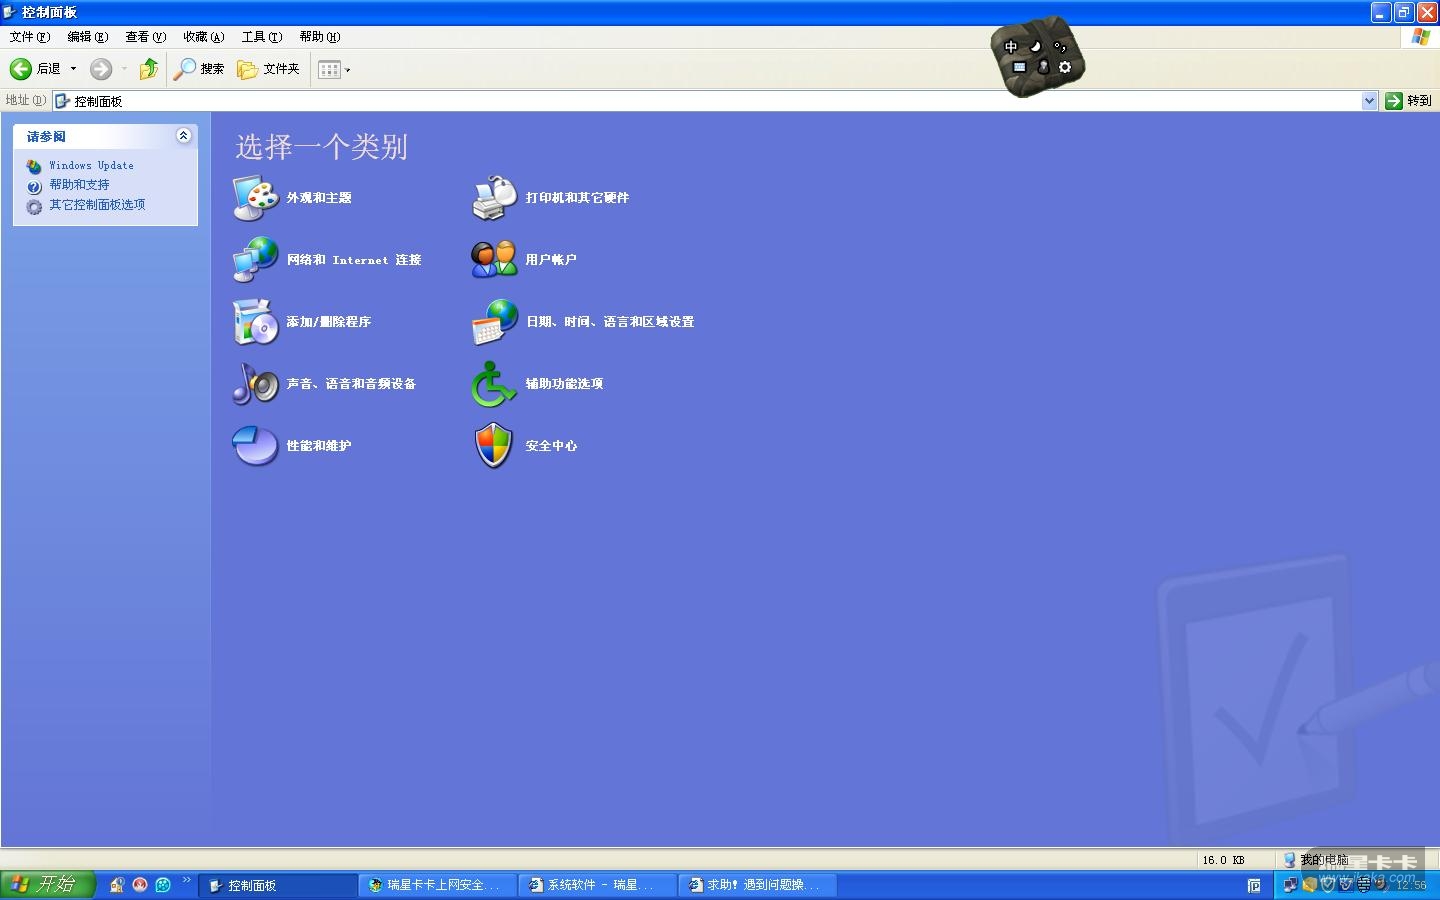Collapse the 请参阅 side panel

pyautogui.click(x=183, y=136)
